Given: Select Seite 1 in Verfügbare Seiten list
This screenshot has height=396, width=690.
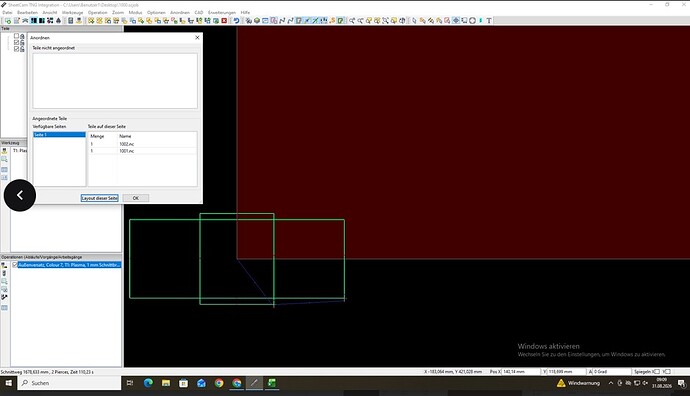Looking at the screenshot, I should point(59,135).
